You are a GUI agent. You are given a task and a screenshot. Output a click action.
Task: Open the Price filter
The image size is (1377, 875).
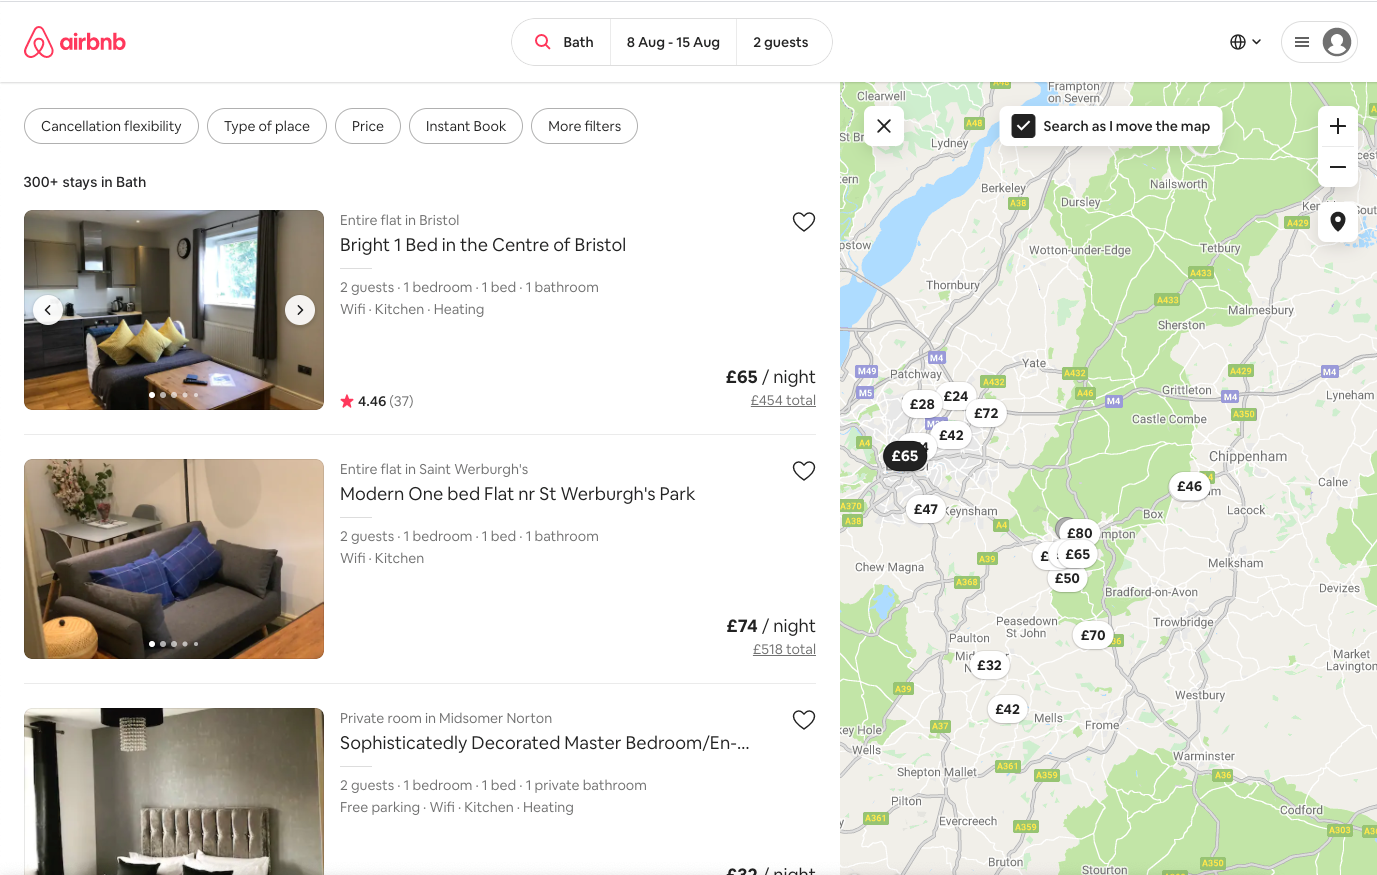coord(368,126)
